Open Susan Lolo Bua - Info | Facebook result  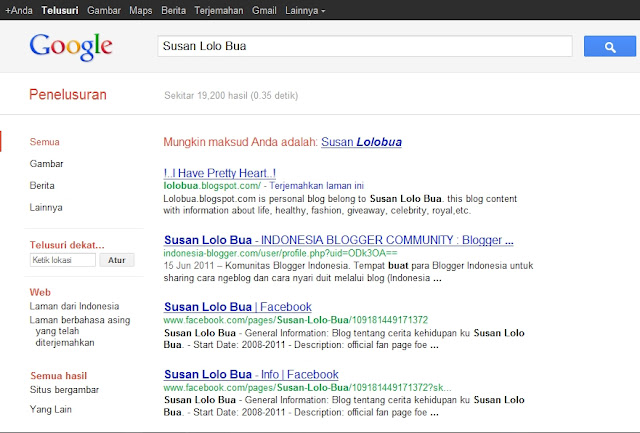[x=251, y=374]
